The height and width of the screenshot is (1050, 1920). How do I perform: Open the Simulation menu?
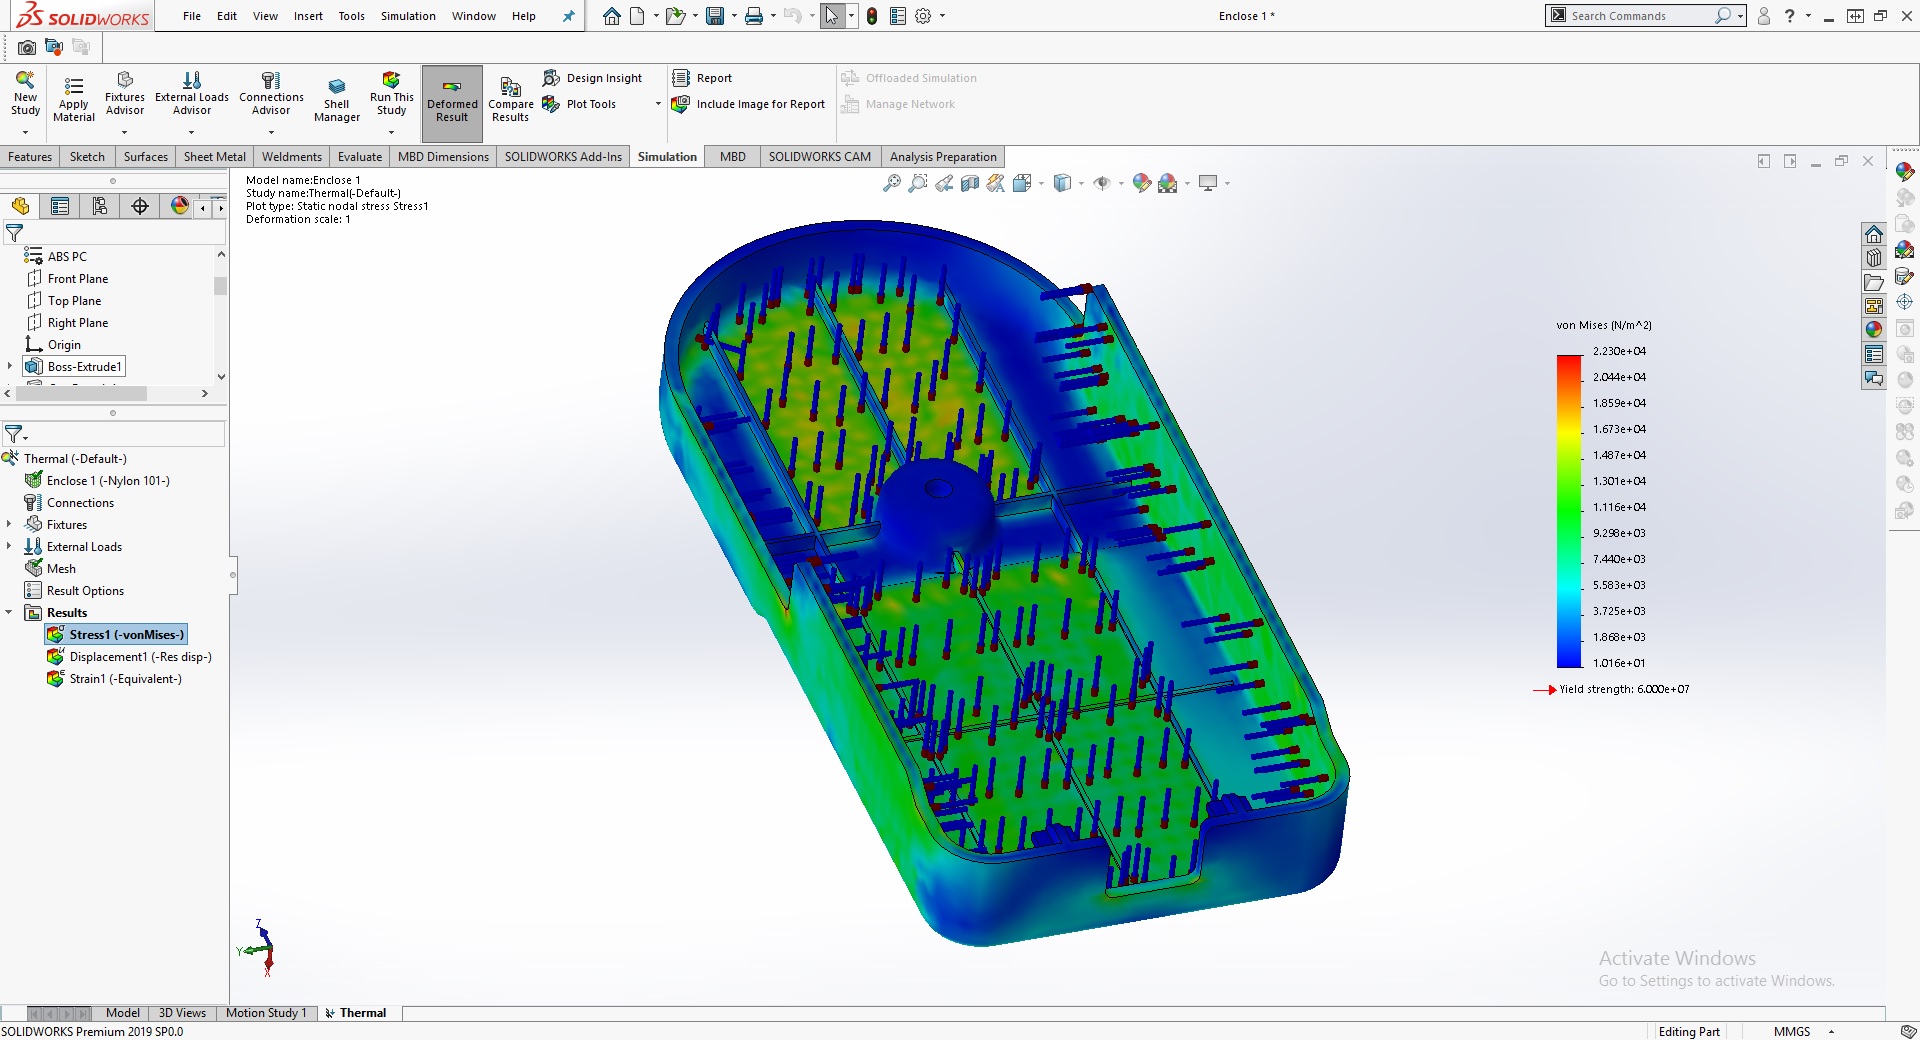(x=408, y=16)
